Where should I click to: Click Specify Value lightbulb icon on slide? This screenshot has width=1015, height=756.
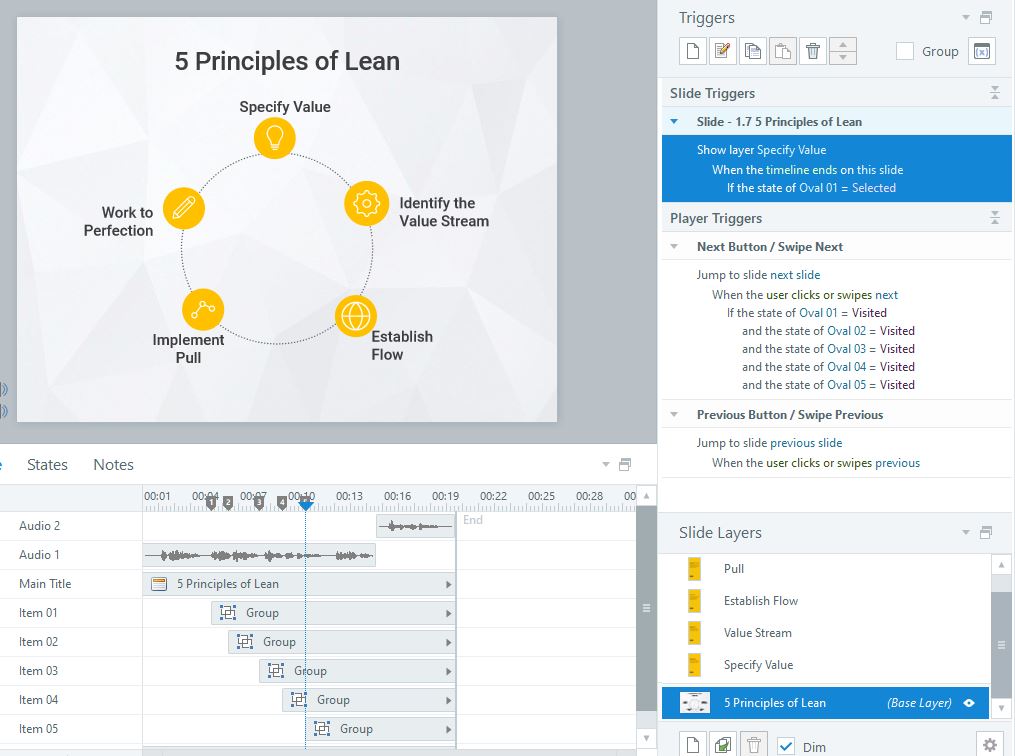274,138
